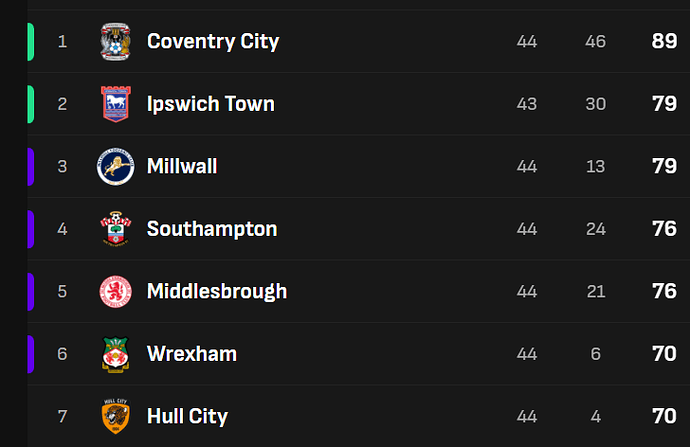Click the Wrexham club crest
The image size is (690, 447).
pyautogui.click(x=115, y=355)
